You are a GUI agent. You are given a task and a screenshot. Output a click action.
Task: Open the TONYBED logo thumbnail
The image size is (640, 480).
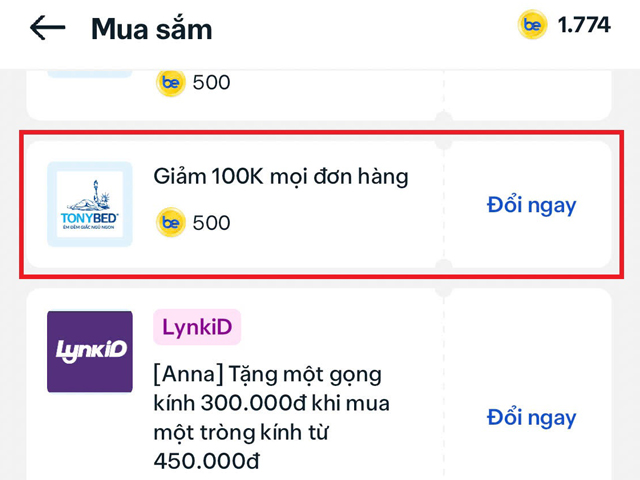pos(90,204)
